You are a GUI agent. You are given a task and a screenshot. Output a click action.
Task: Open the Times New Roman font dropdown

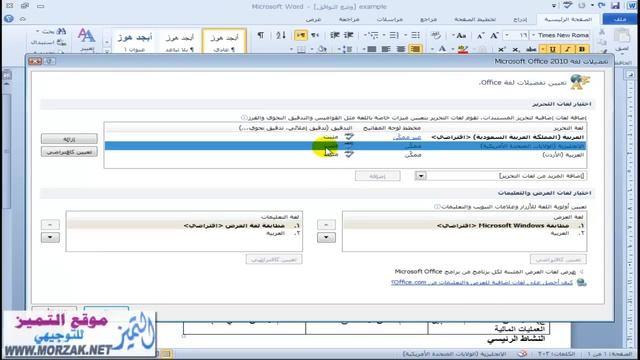click(x=533, y=36)
